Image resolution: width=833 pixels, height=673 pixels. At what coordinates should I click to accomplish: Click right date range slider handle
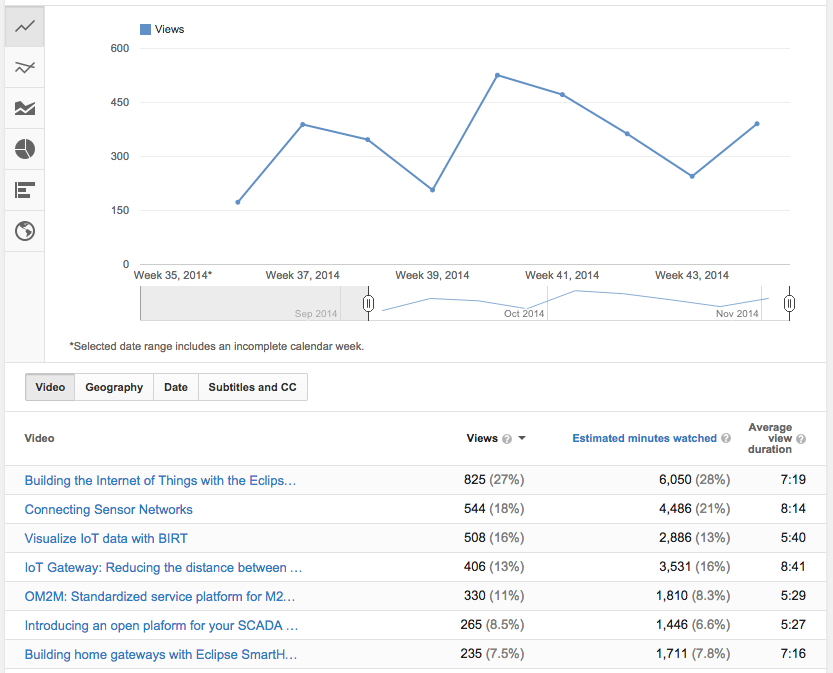[x=789, y=303]
